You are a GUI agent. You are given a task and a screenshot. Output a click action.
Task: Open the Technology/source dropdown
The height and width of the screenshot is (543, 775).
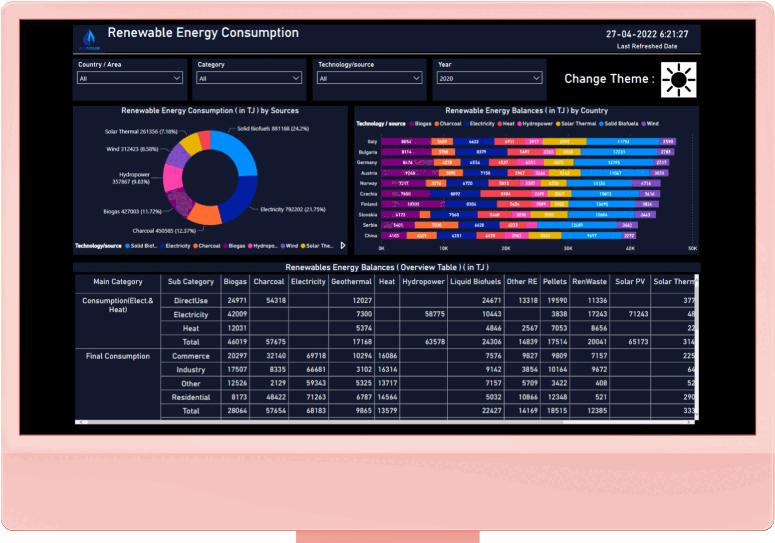(370, 78)
